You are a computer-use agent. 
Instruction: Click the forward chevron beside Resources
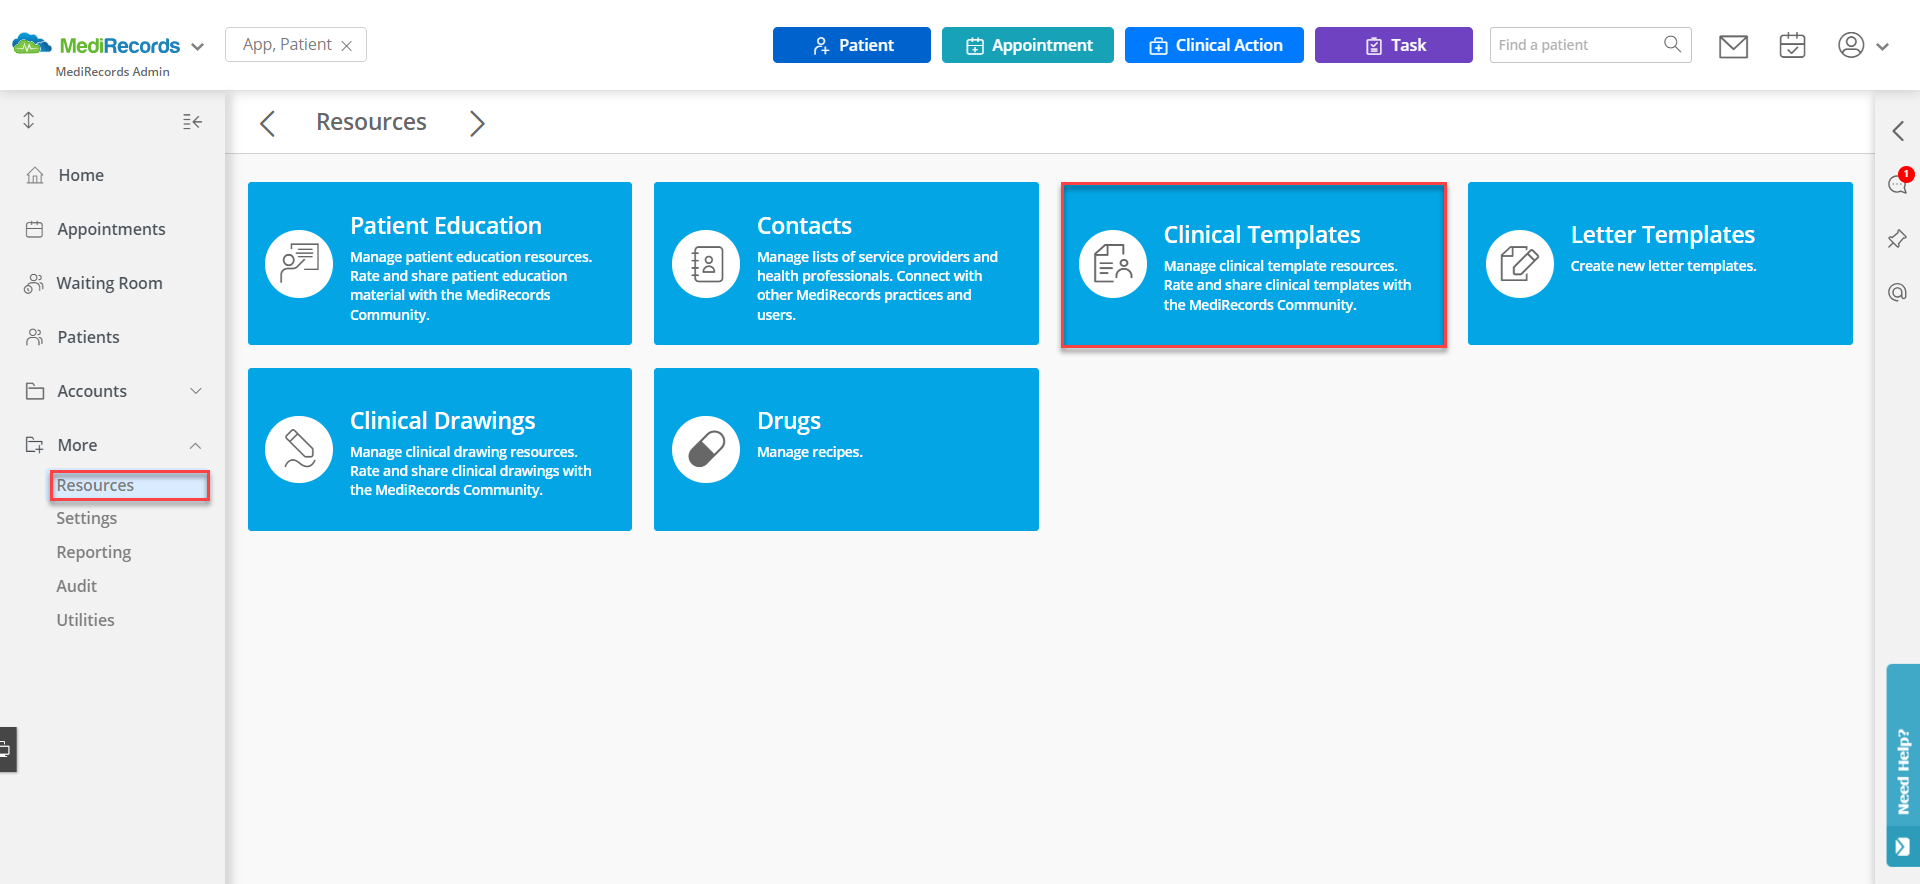(477, 123)
